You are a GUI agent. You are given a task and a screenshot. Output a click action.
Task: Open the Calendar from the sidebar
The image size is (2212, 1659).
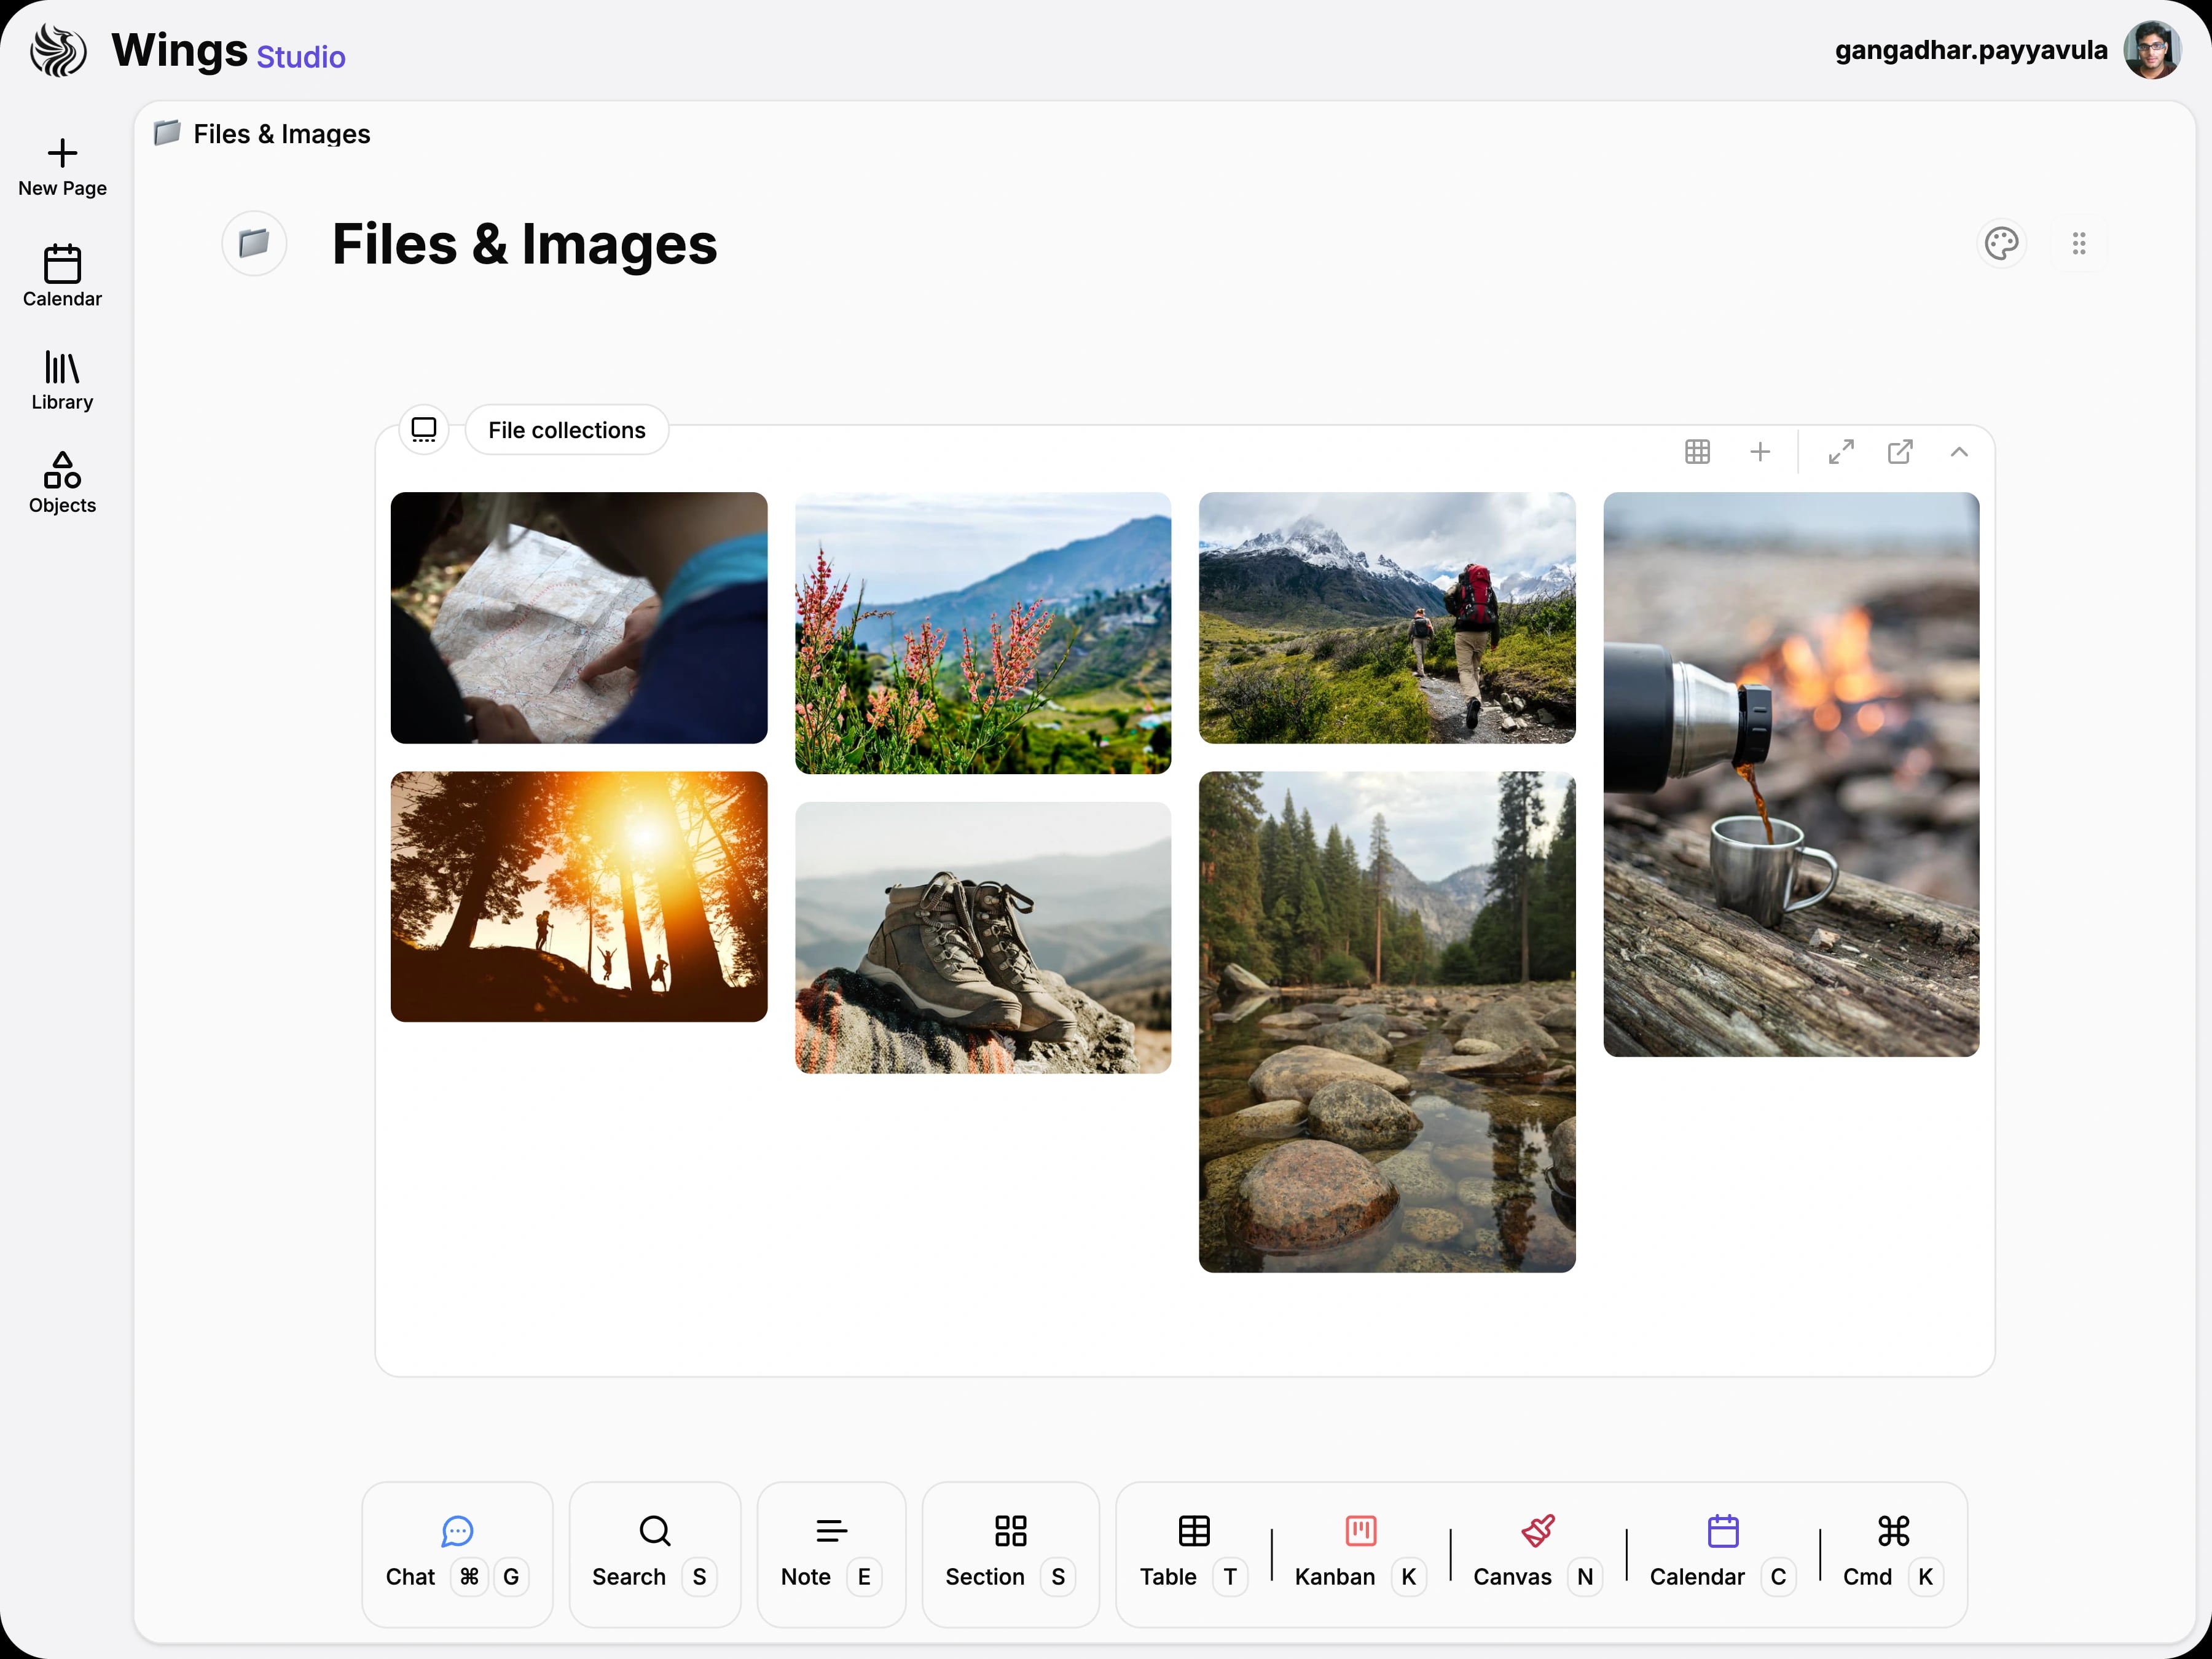click(x=61, y=277)
